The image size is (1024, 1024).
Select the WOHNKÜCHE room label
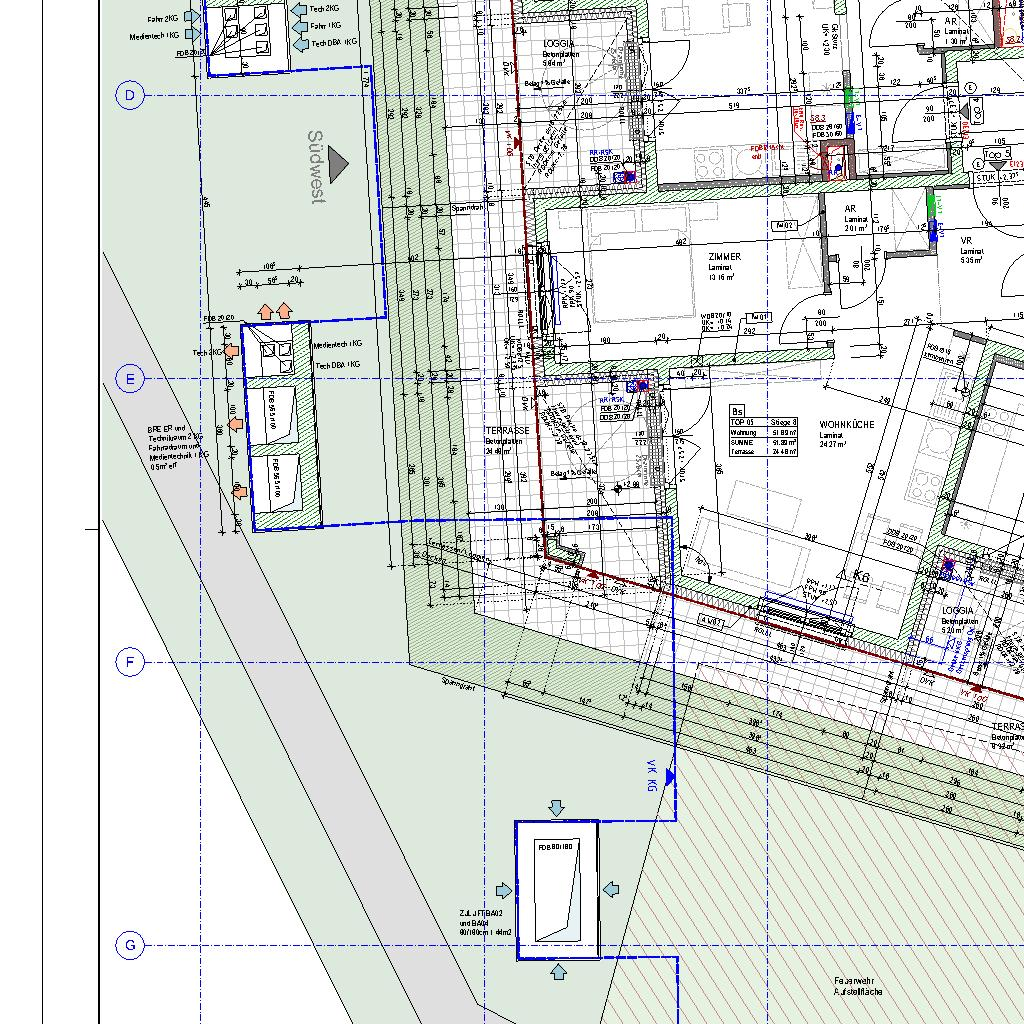click(x=846, y=434)
